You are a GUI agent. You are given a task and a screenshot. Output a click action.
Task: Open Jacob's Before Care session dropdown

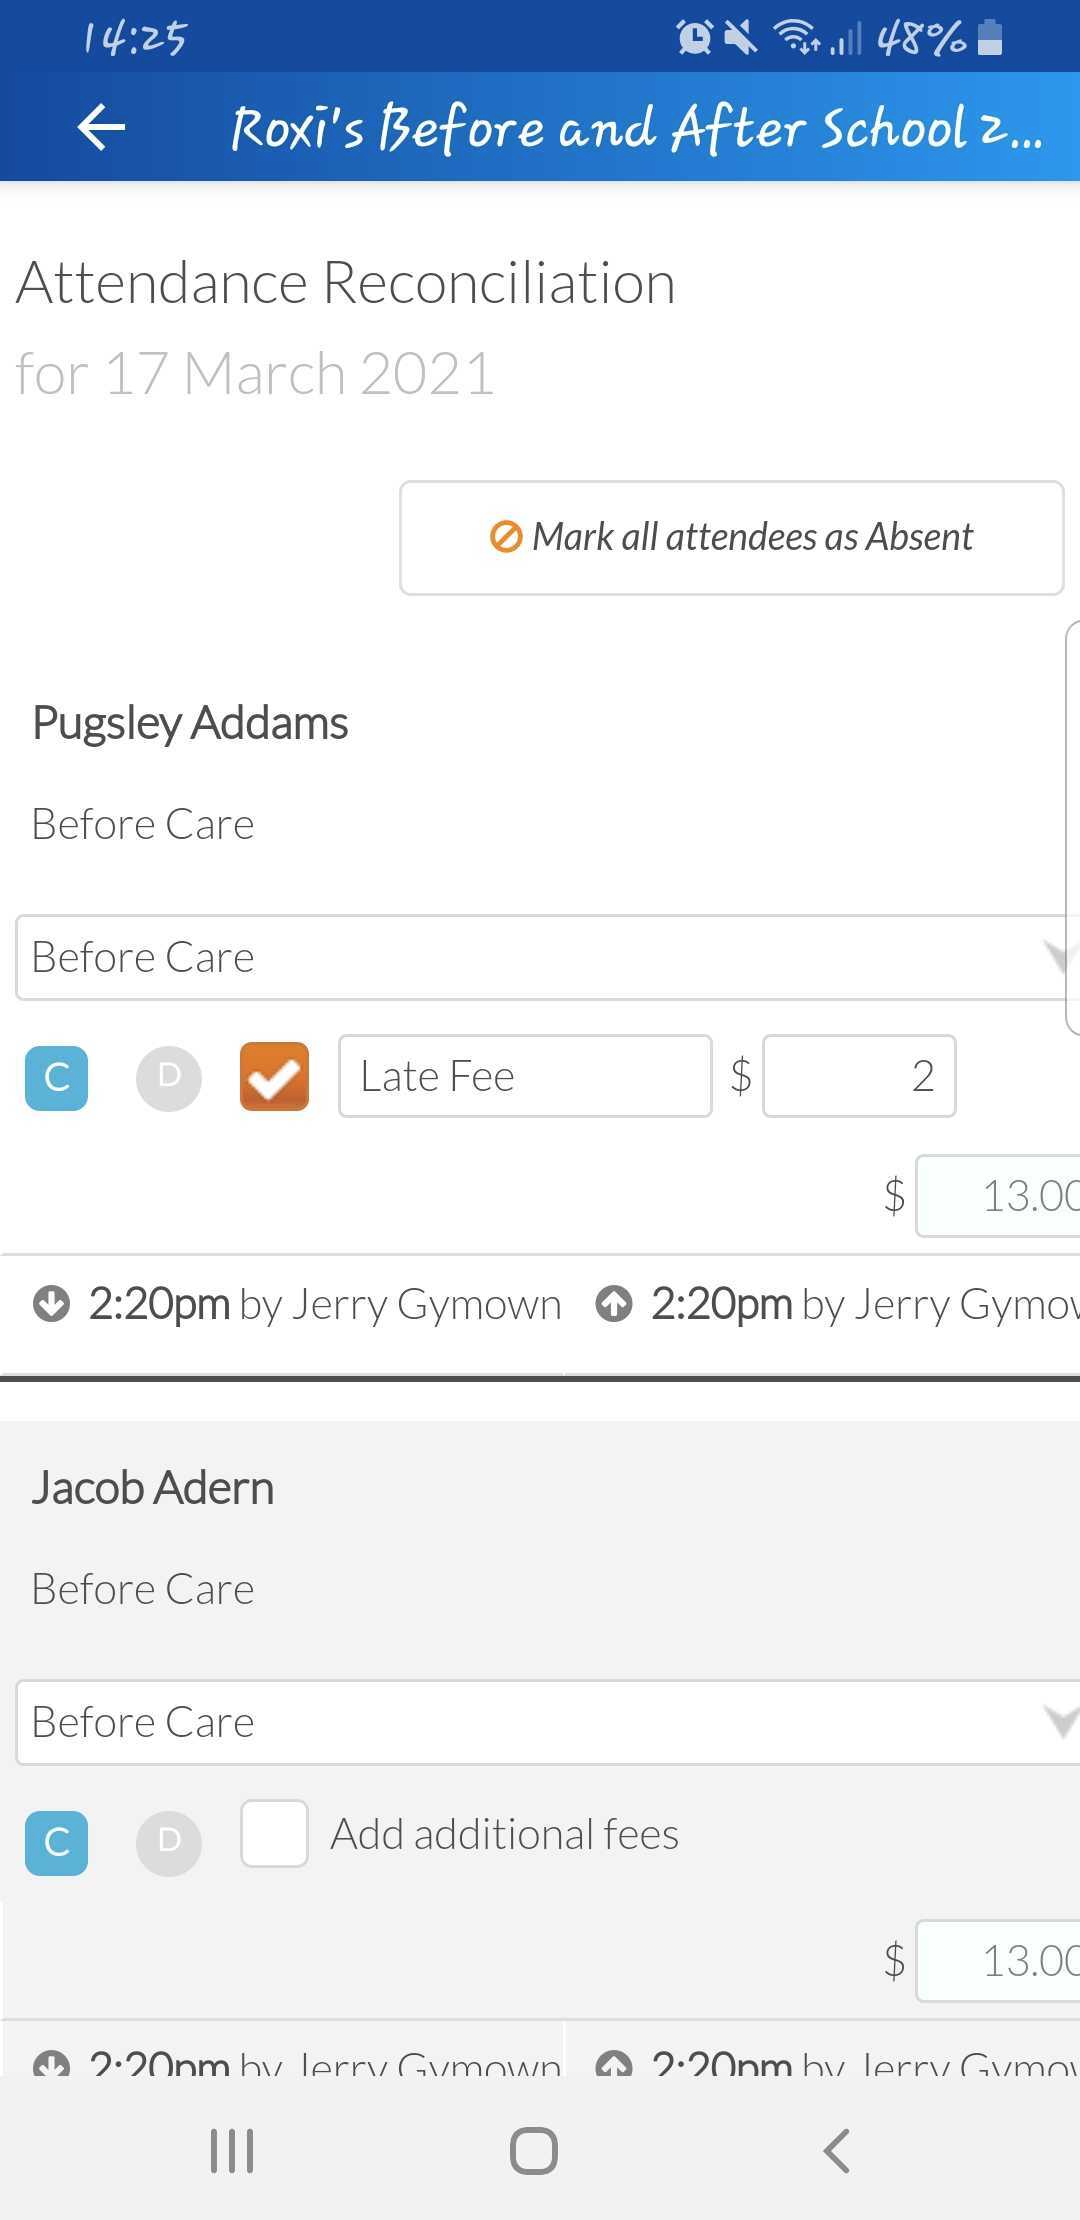coord(548,1723)
